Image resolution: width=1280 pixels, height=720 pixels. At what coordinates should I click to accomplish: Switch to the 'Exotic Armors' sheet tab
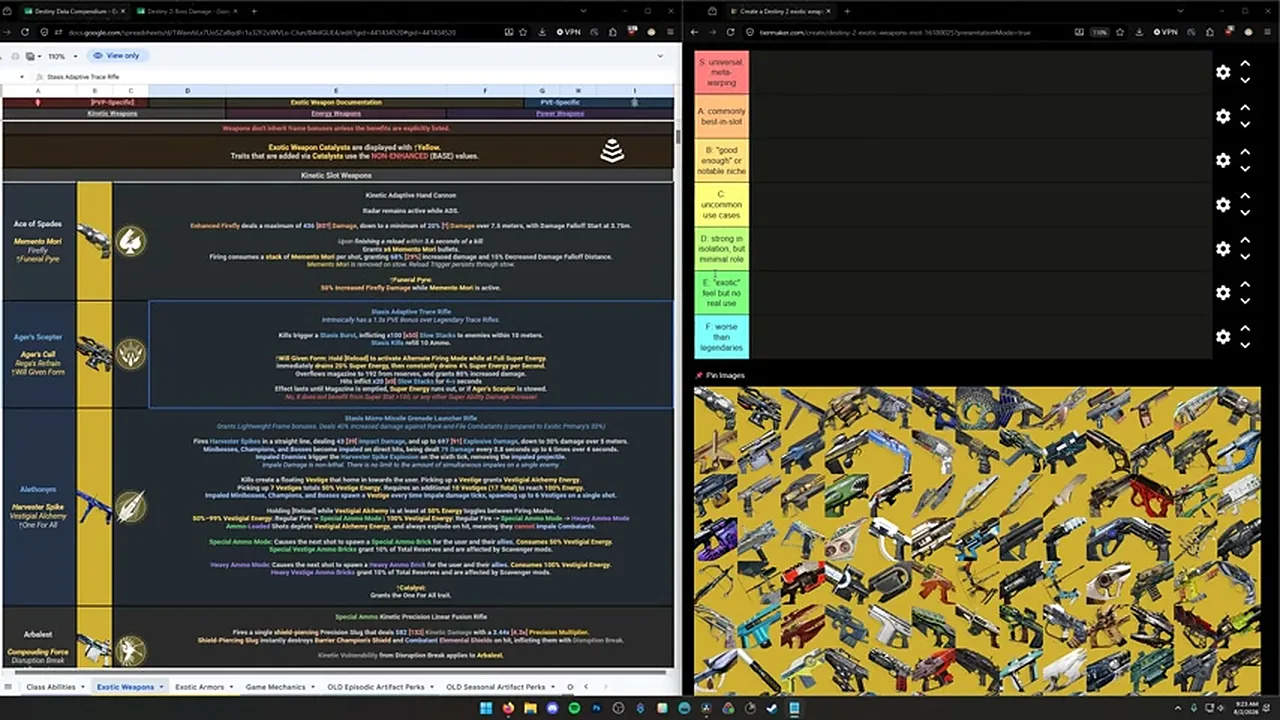(199, 687)
